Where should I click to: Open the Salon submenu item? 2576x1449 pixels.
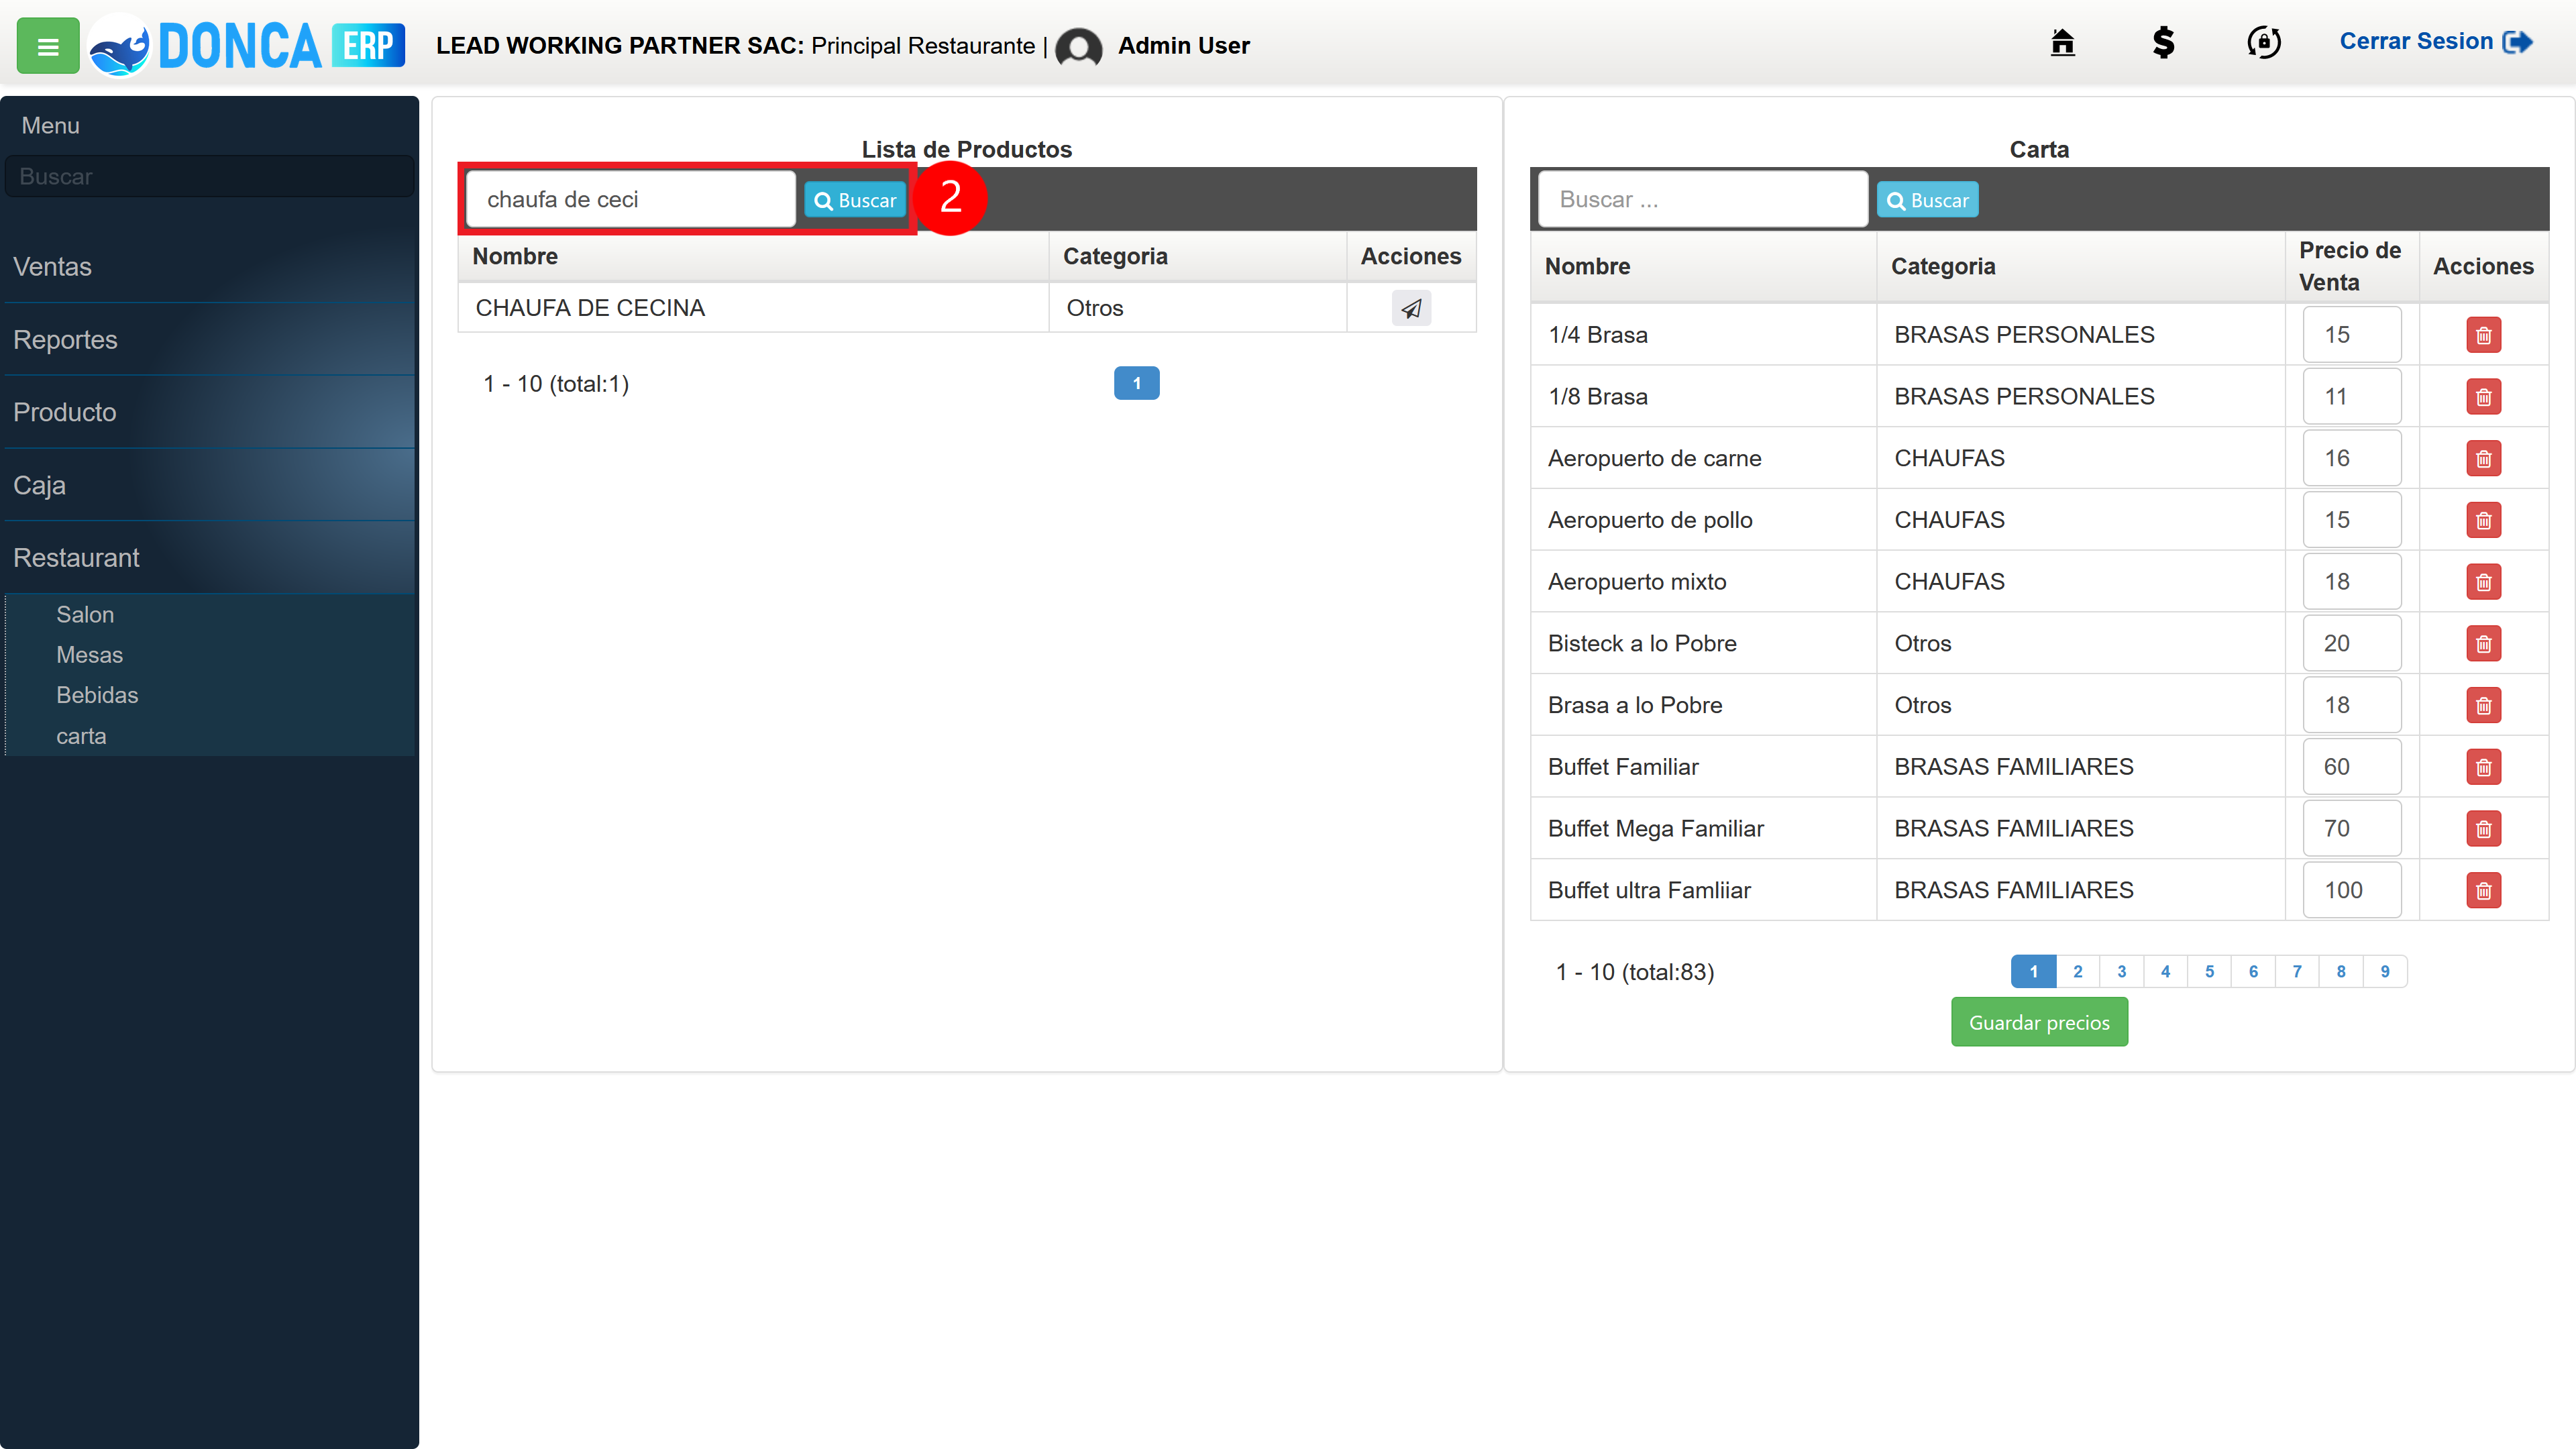point(85,615)
